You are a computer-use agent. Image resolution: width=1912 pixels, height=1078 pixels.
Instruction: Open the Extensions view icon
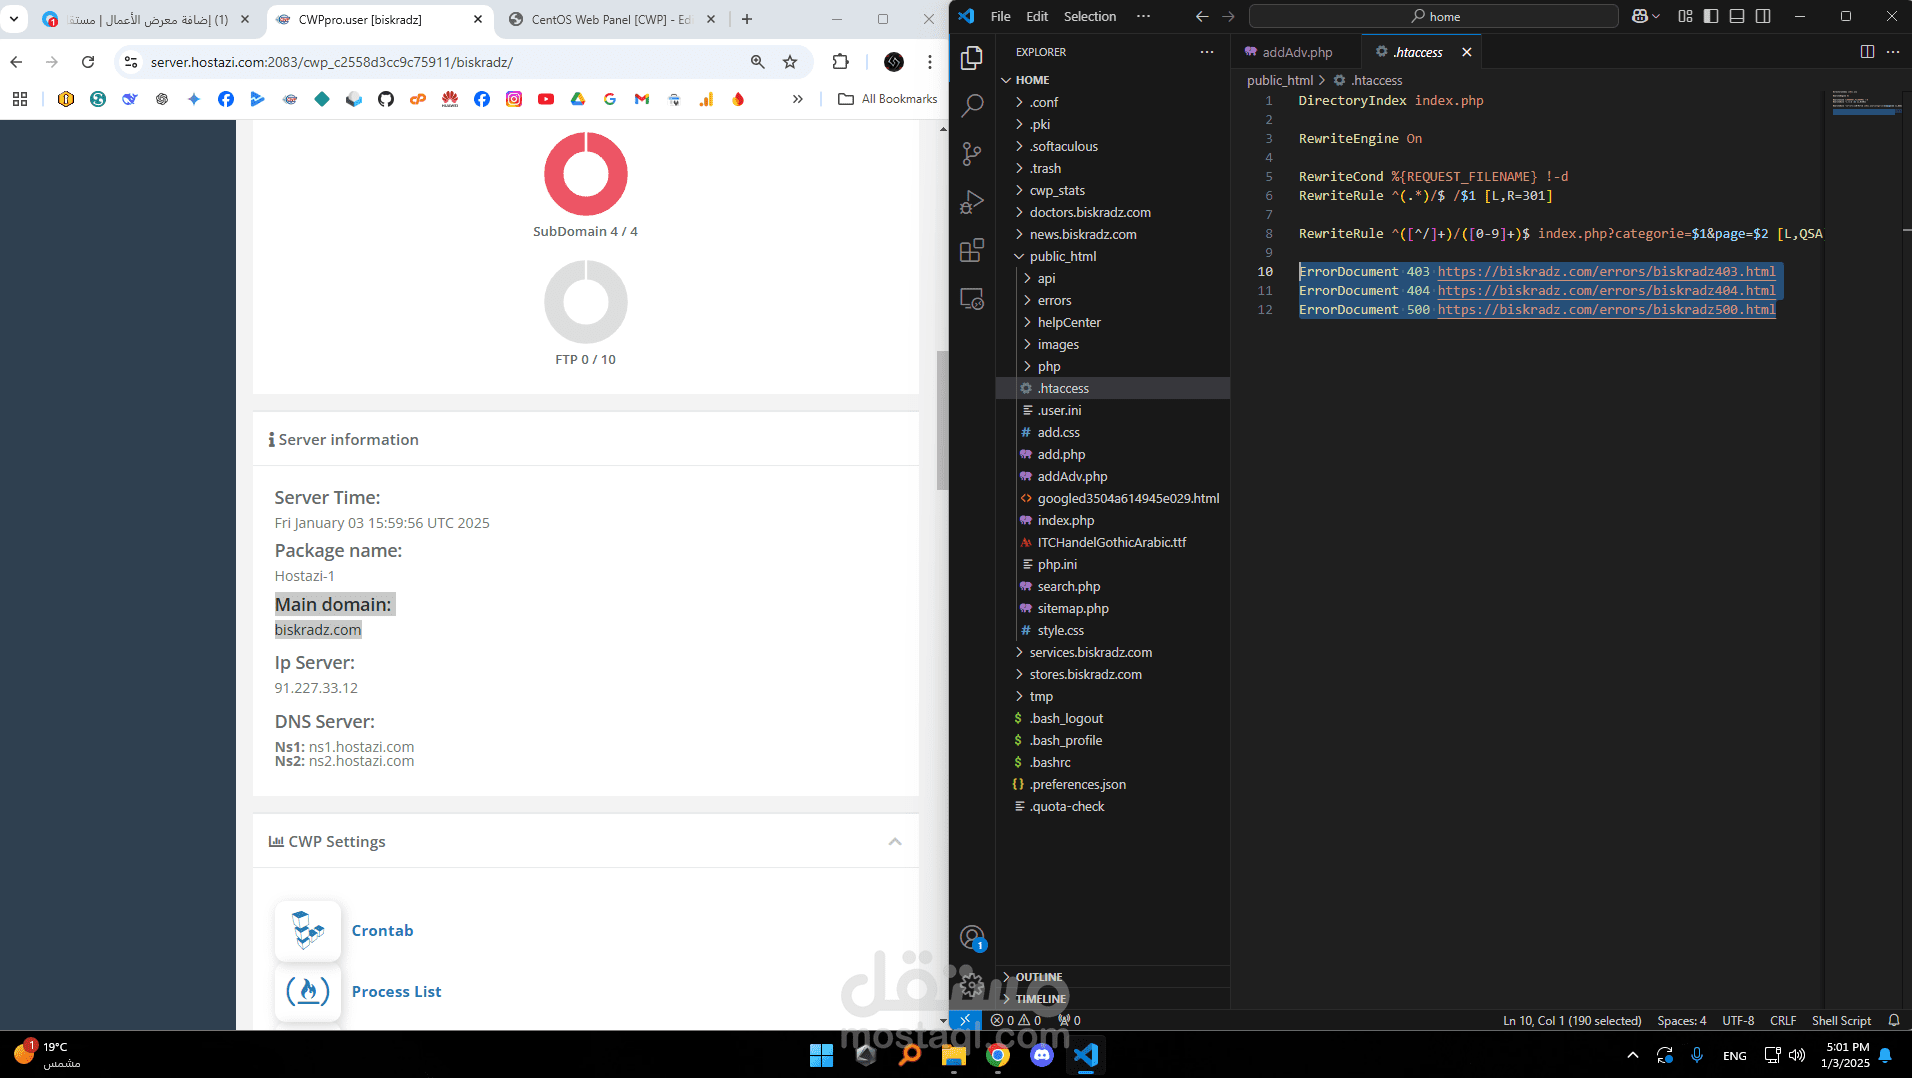pyautogui.click(x=971, y=250)
